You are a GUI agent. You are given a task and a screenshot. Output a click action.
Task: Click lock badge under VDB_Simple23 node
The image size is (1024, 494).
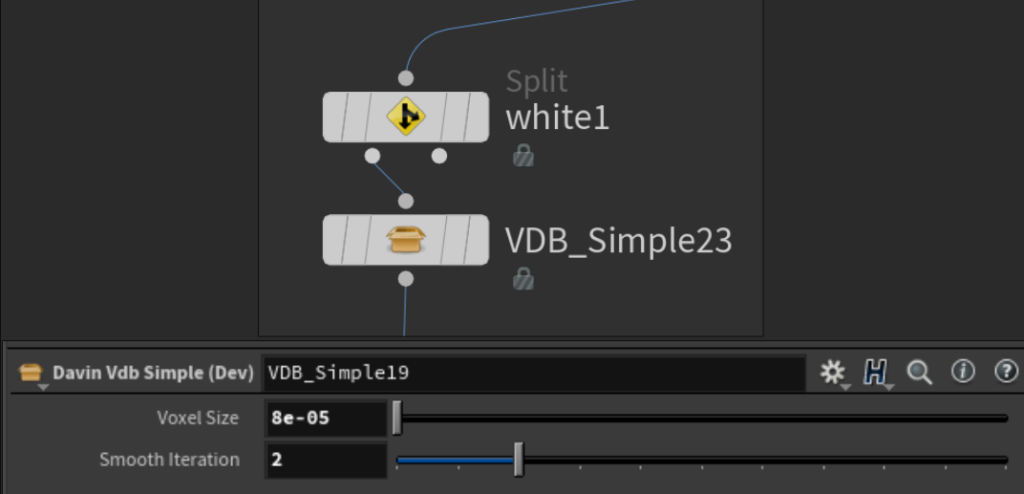point(523,278)
